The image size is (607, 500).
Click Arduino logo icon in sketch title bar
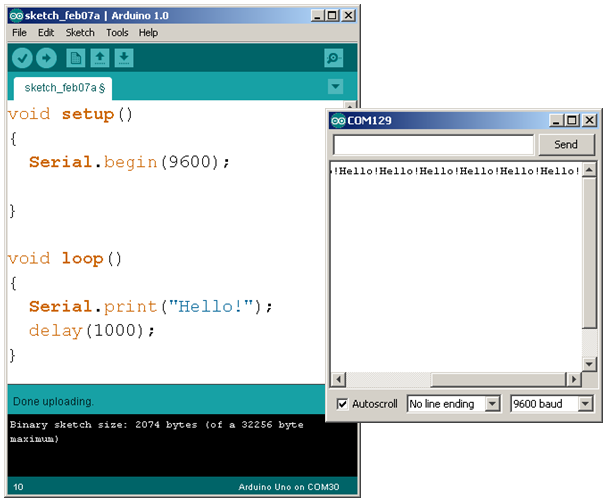coord(16,15)
